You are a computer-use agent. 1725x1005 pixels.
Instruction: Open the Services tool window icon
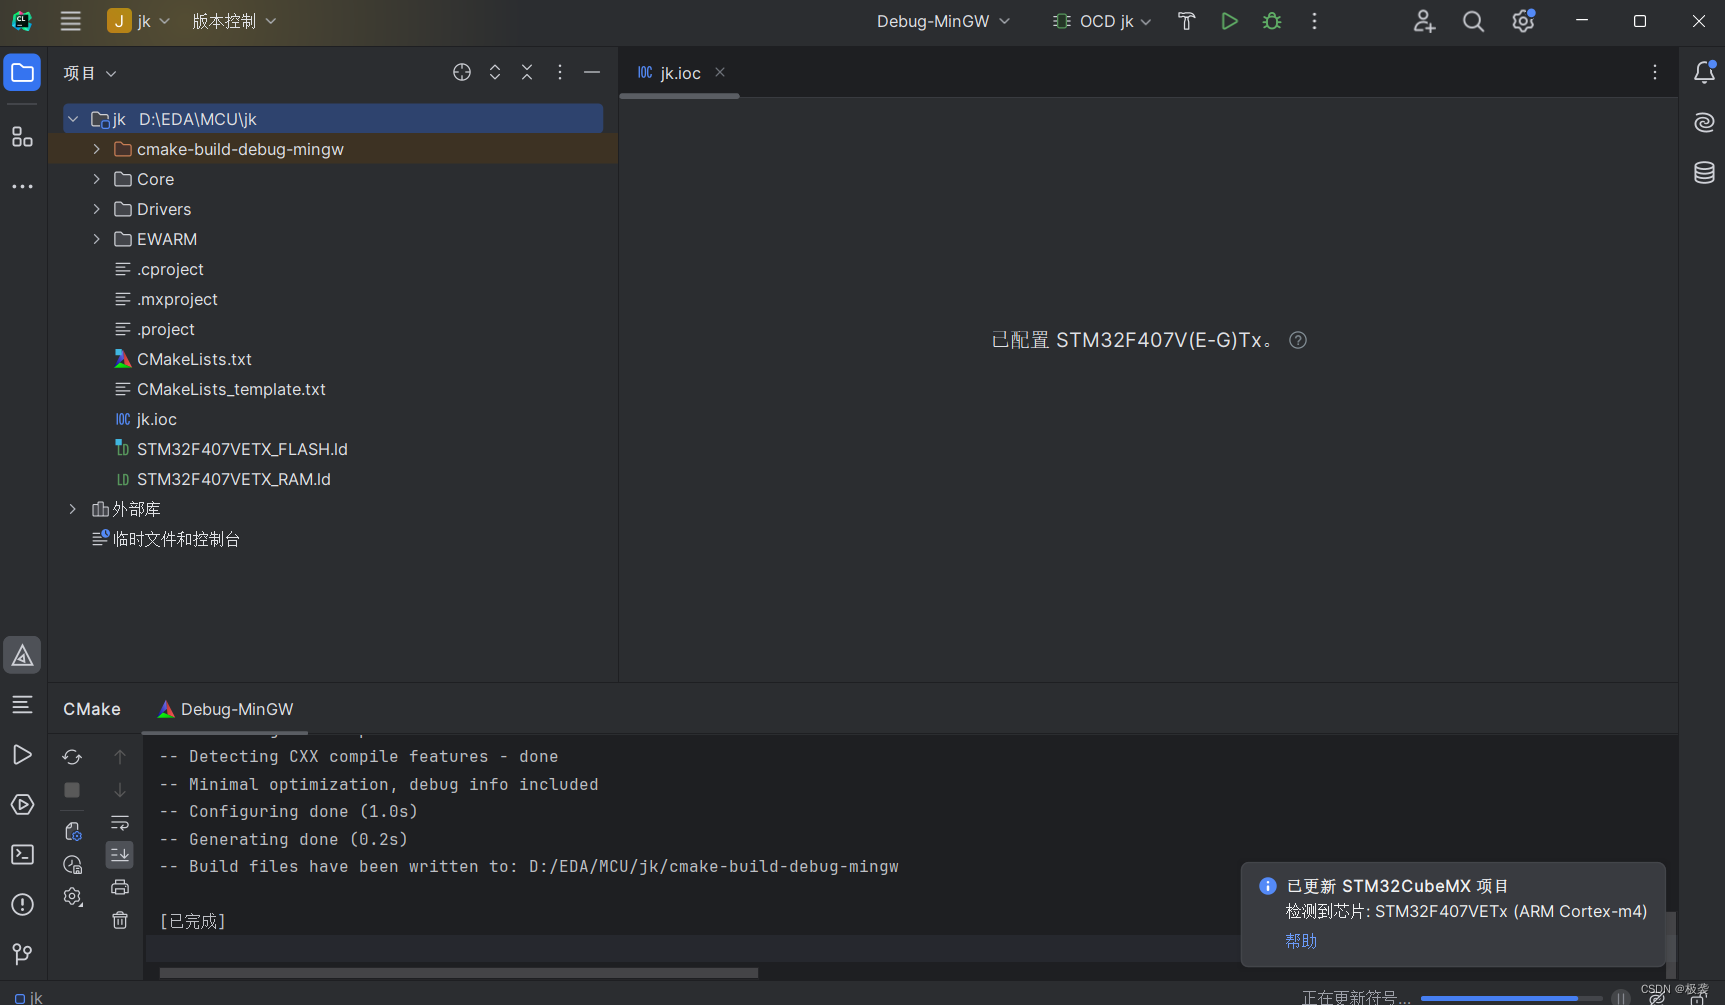click(22, 805)
